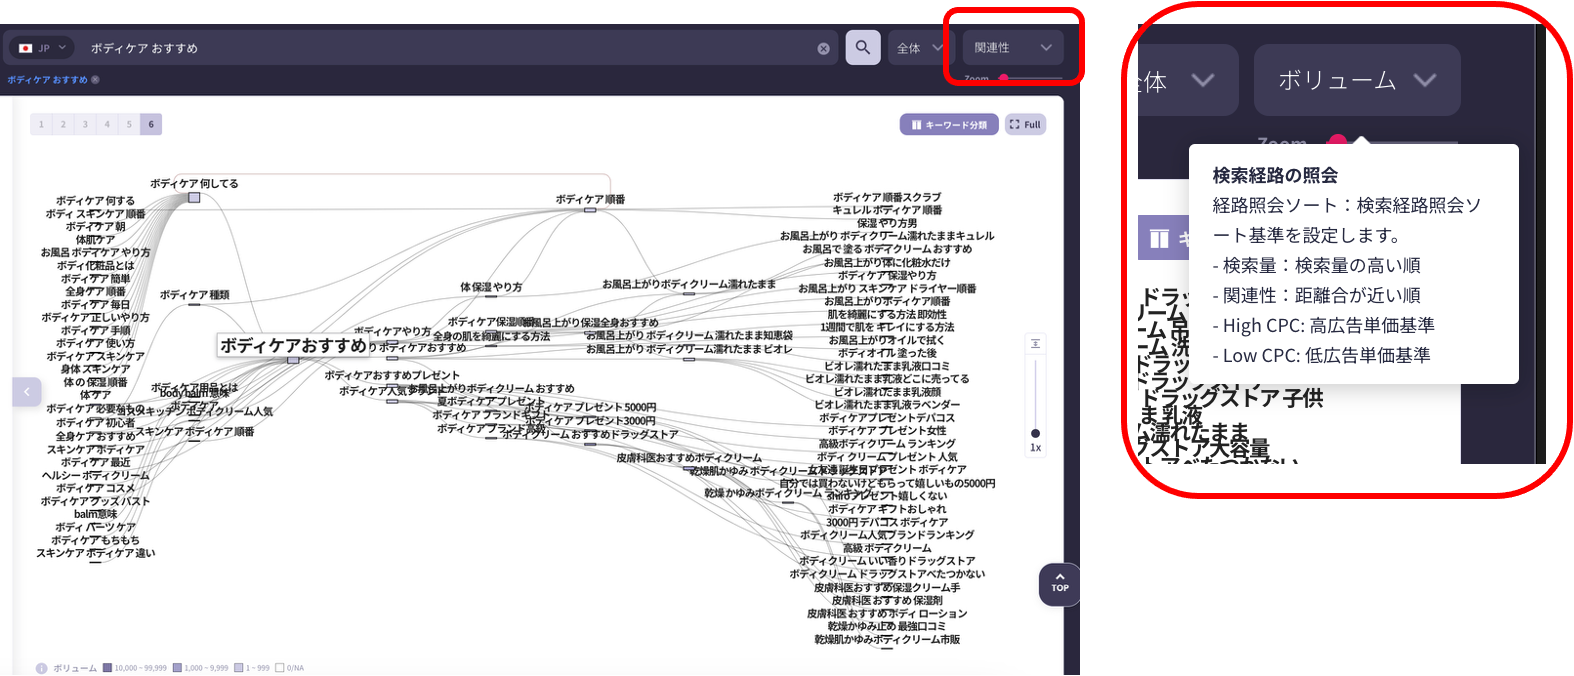The image size is (1574, 676).
Task: Switch to page 3 of results
Action: [x=85, y=124]
